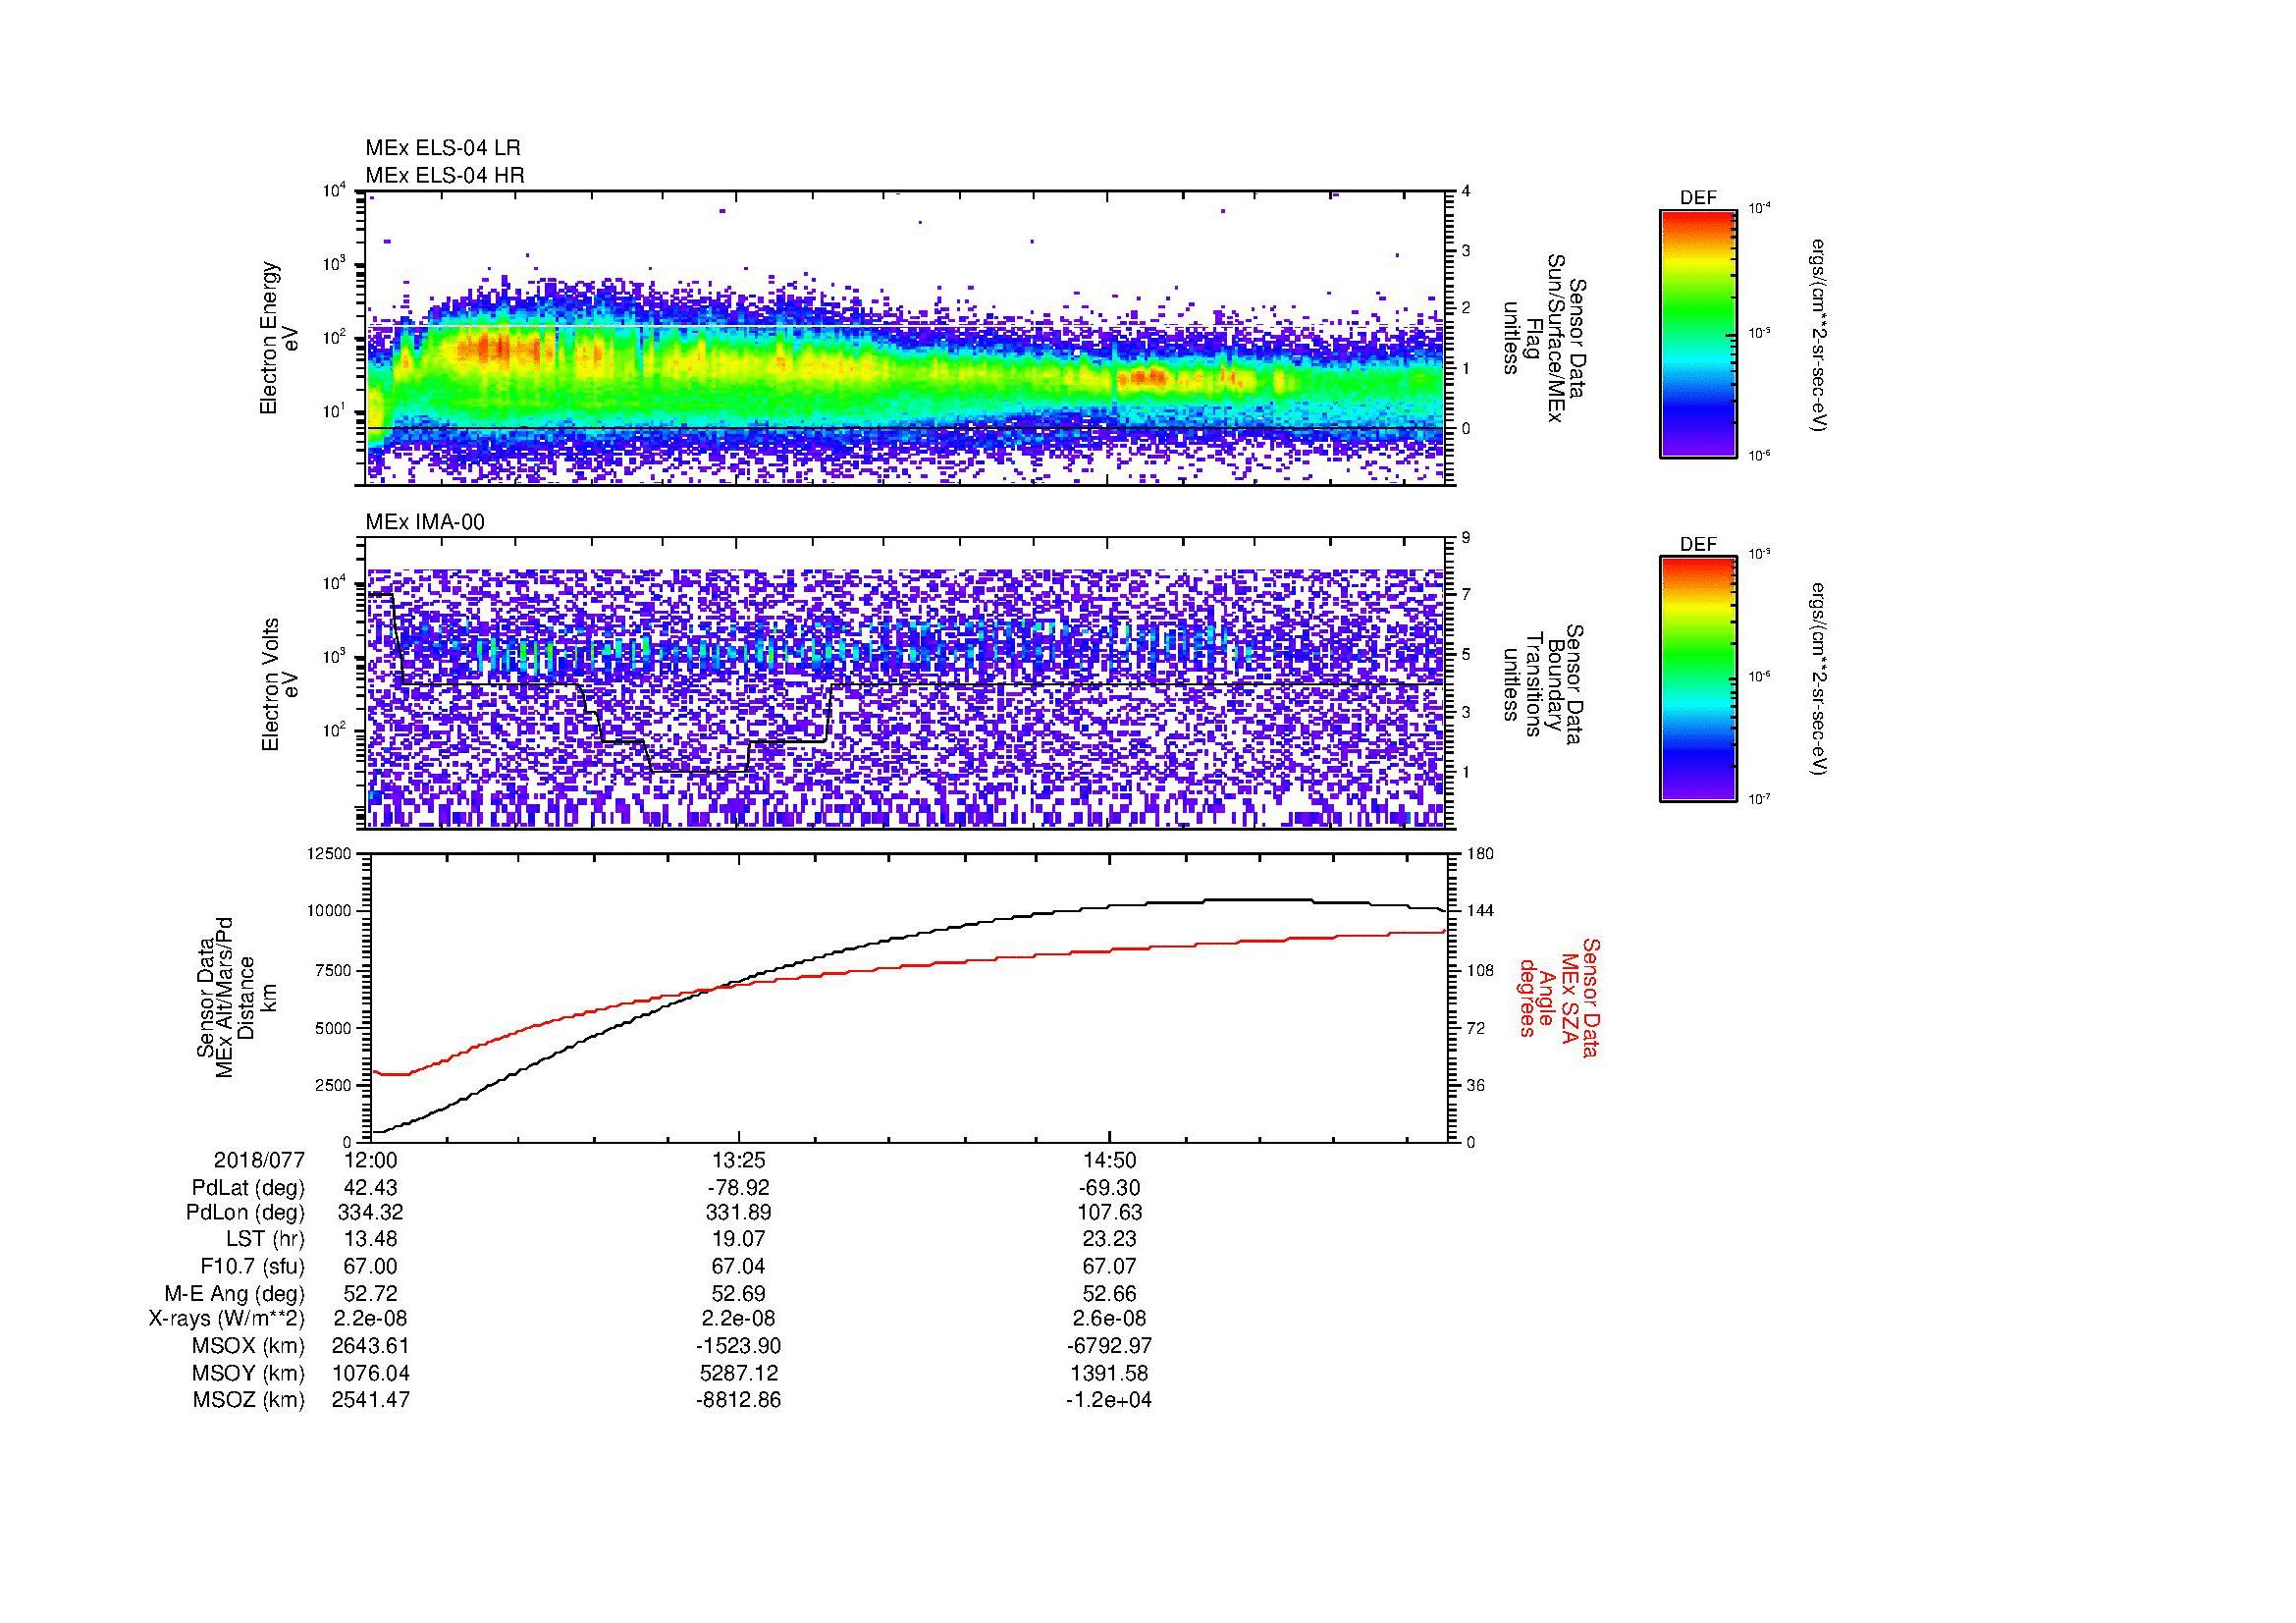2296x1623 pixels.
Task: Click the SZA tick label '108'
Action: [x=1479, y=970]
